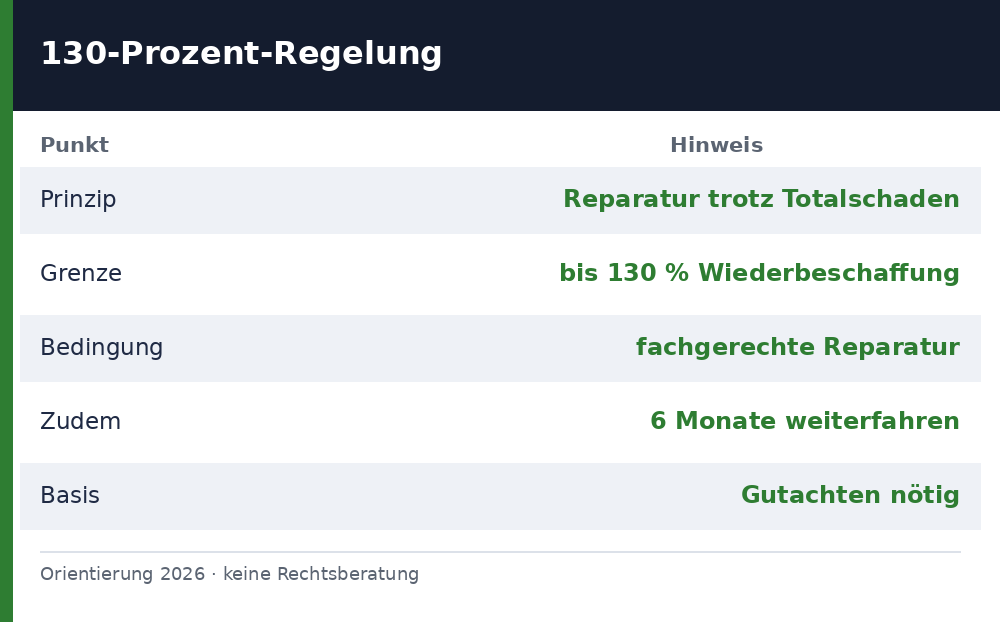The width and height of the screenshot is (1000, 622).
Task: Select the Hinweis column header
Action: 716,145
